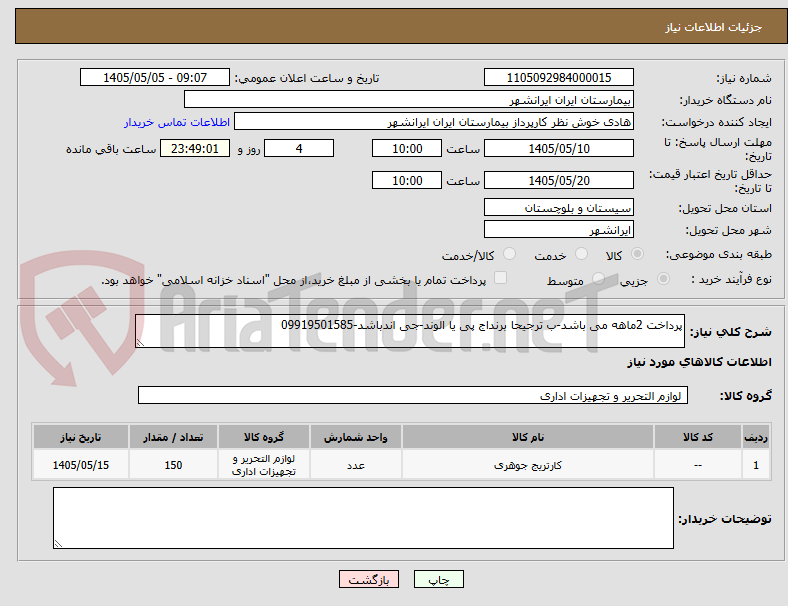788x606 pixels.
Task: Click the remaining days field showing 4
Action: (299, 148)
